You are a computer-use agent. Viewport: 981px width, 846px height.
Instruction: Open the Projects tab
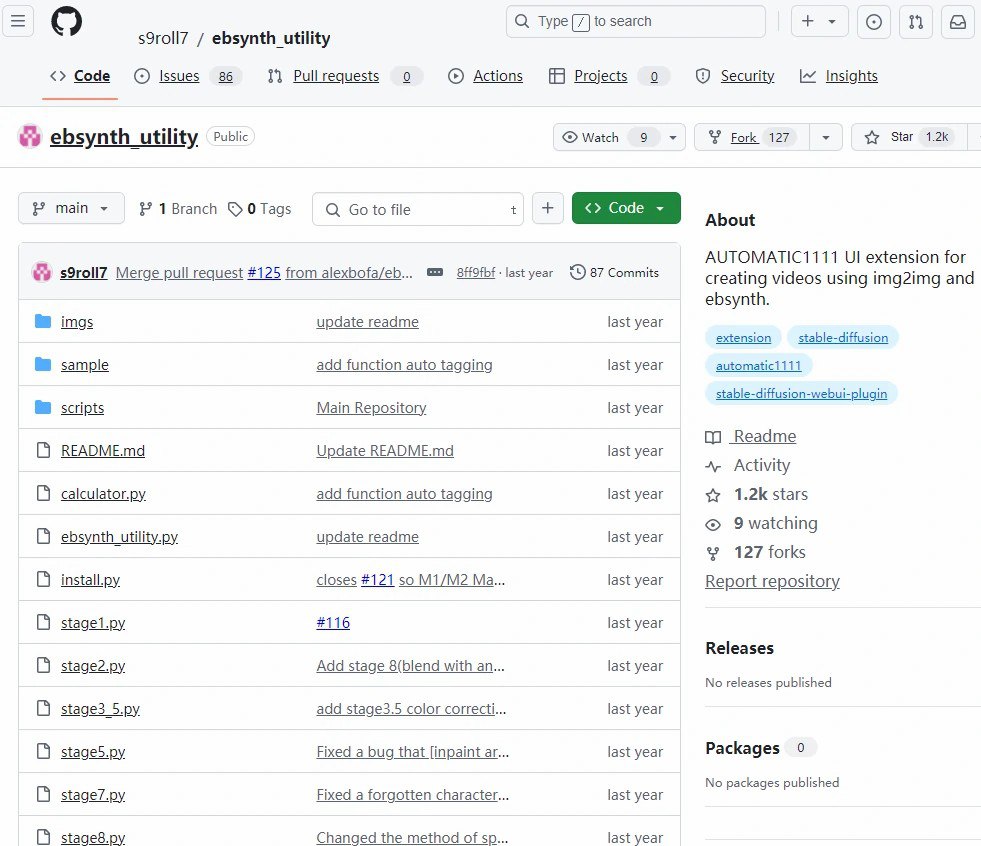[x=609, y=76]
